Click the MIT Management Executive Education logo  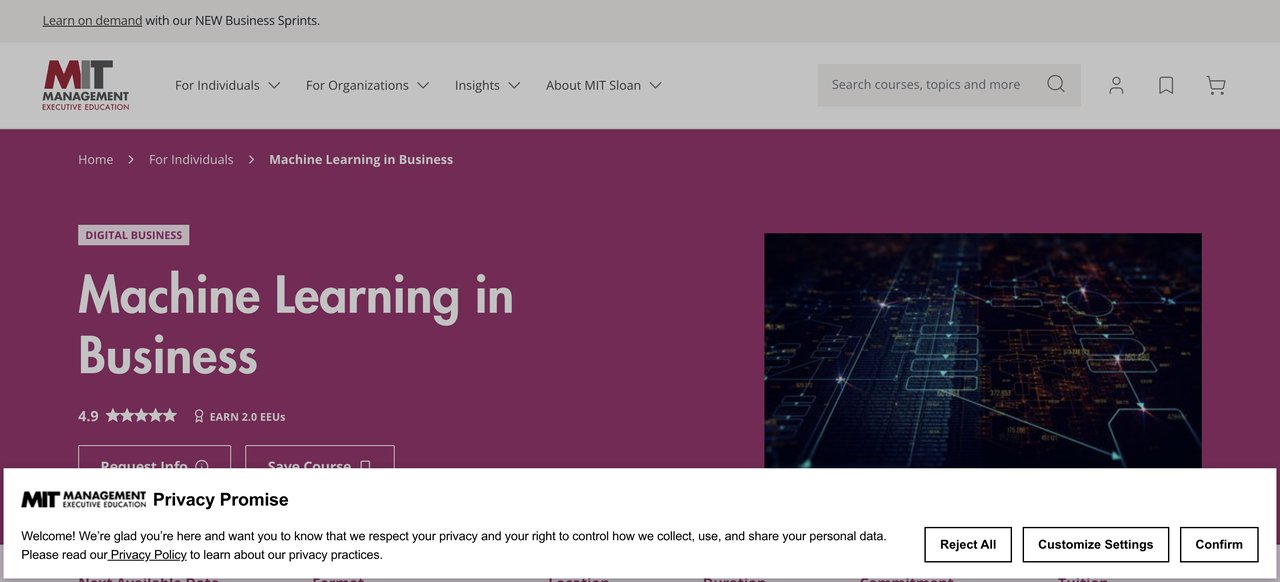86,85
